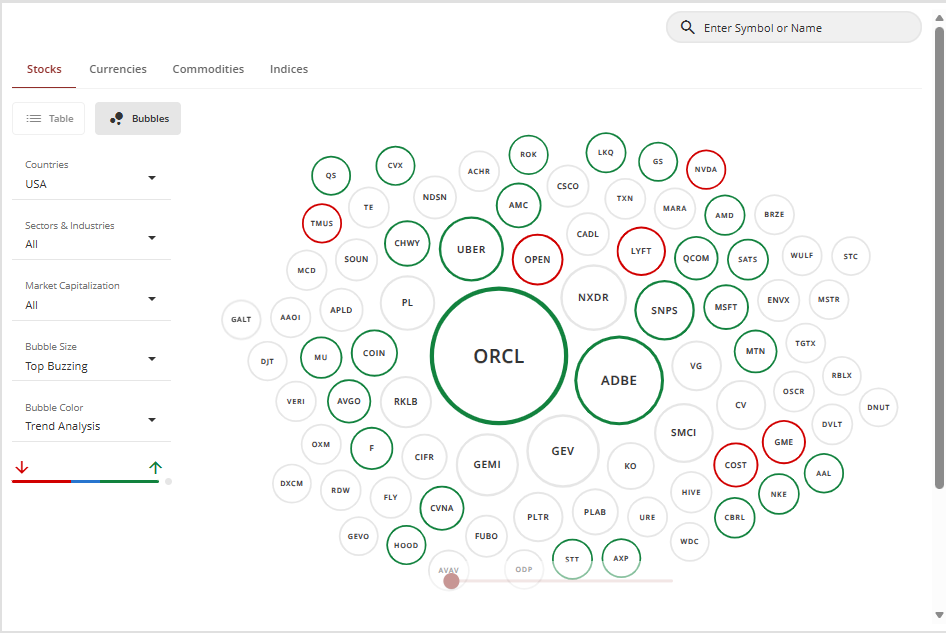
Task: Switch to the Commodities tab
Action: tap(208, 69)
